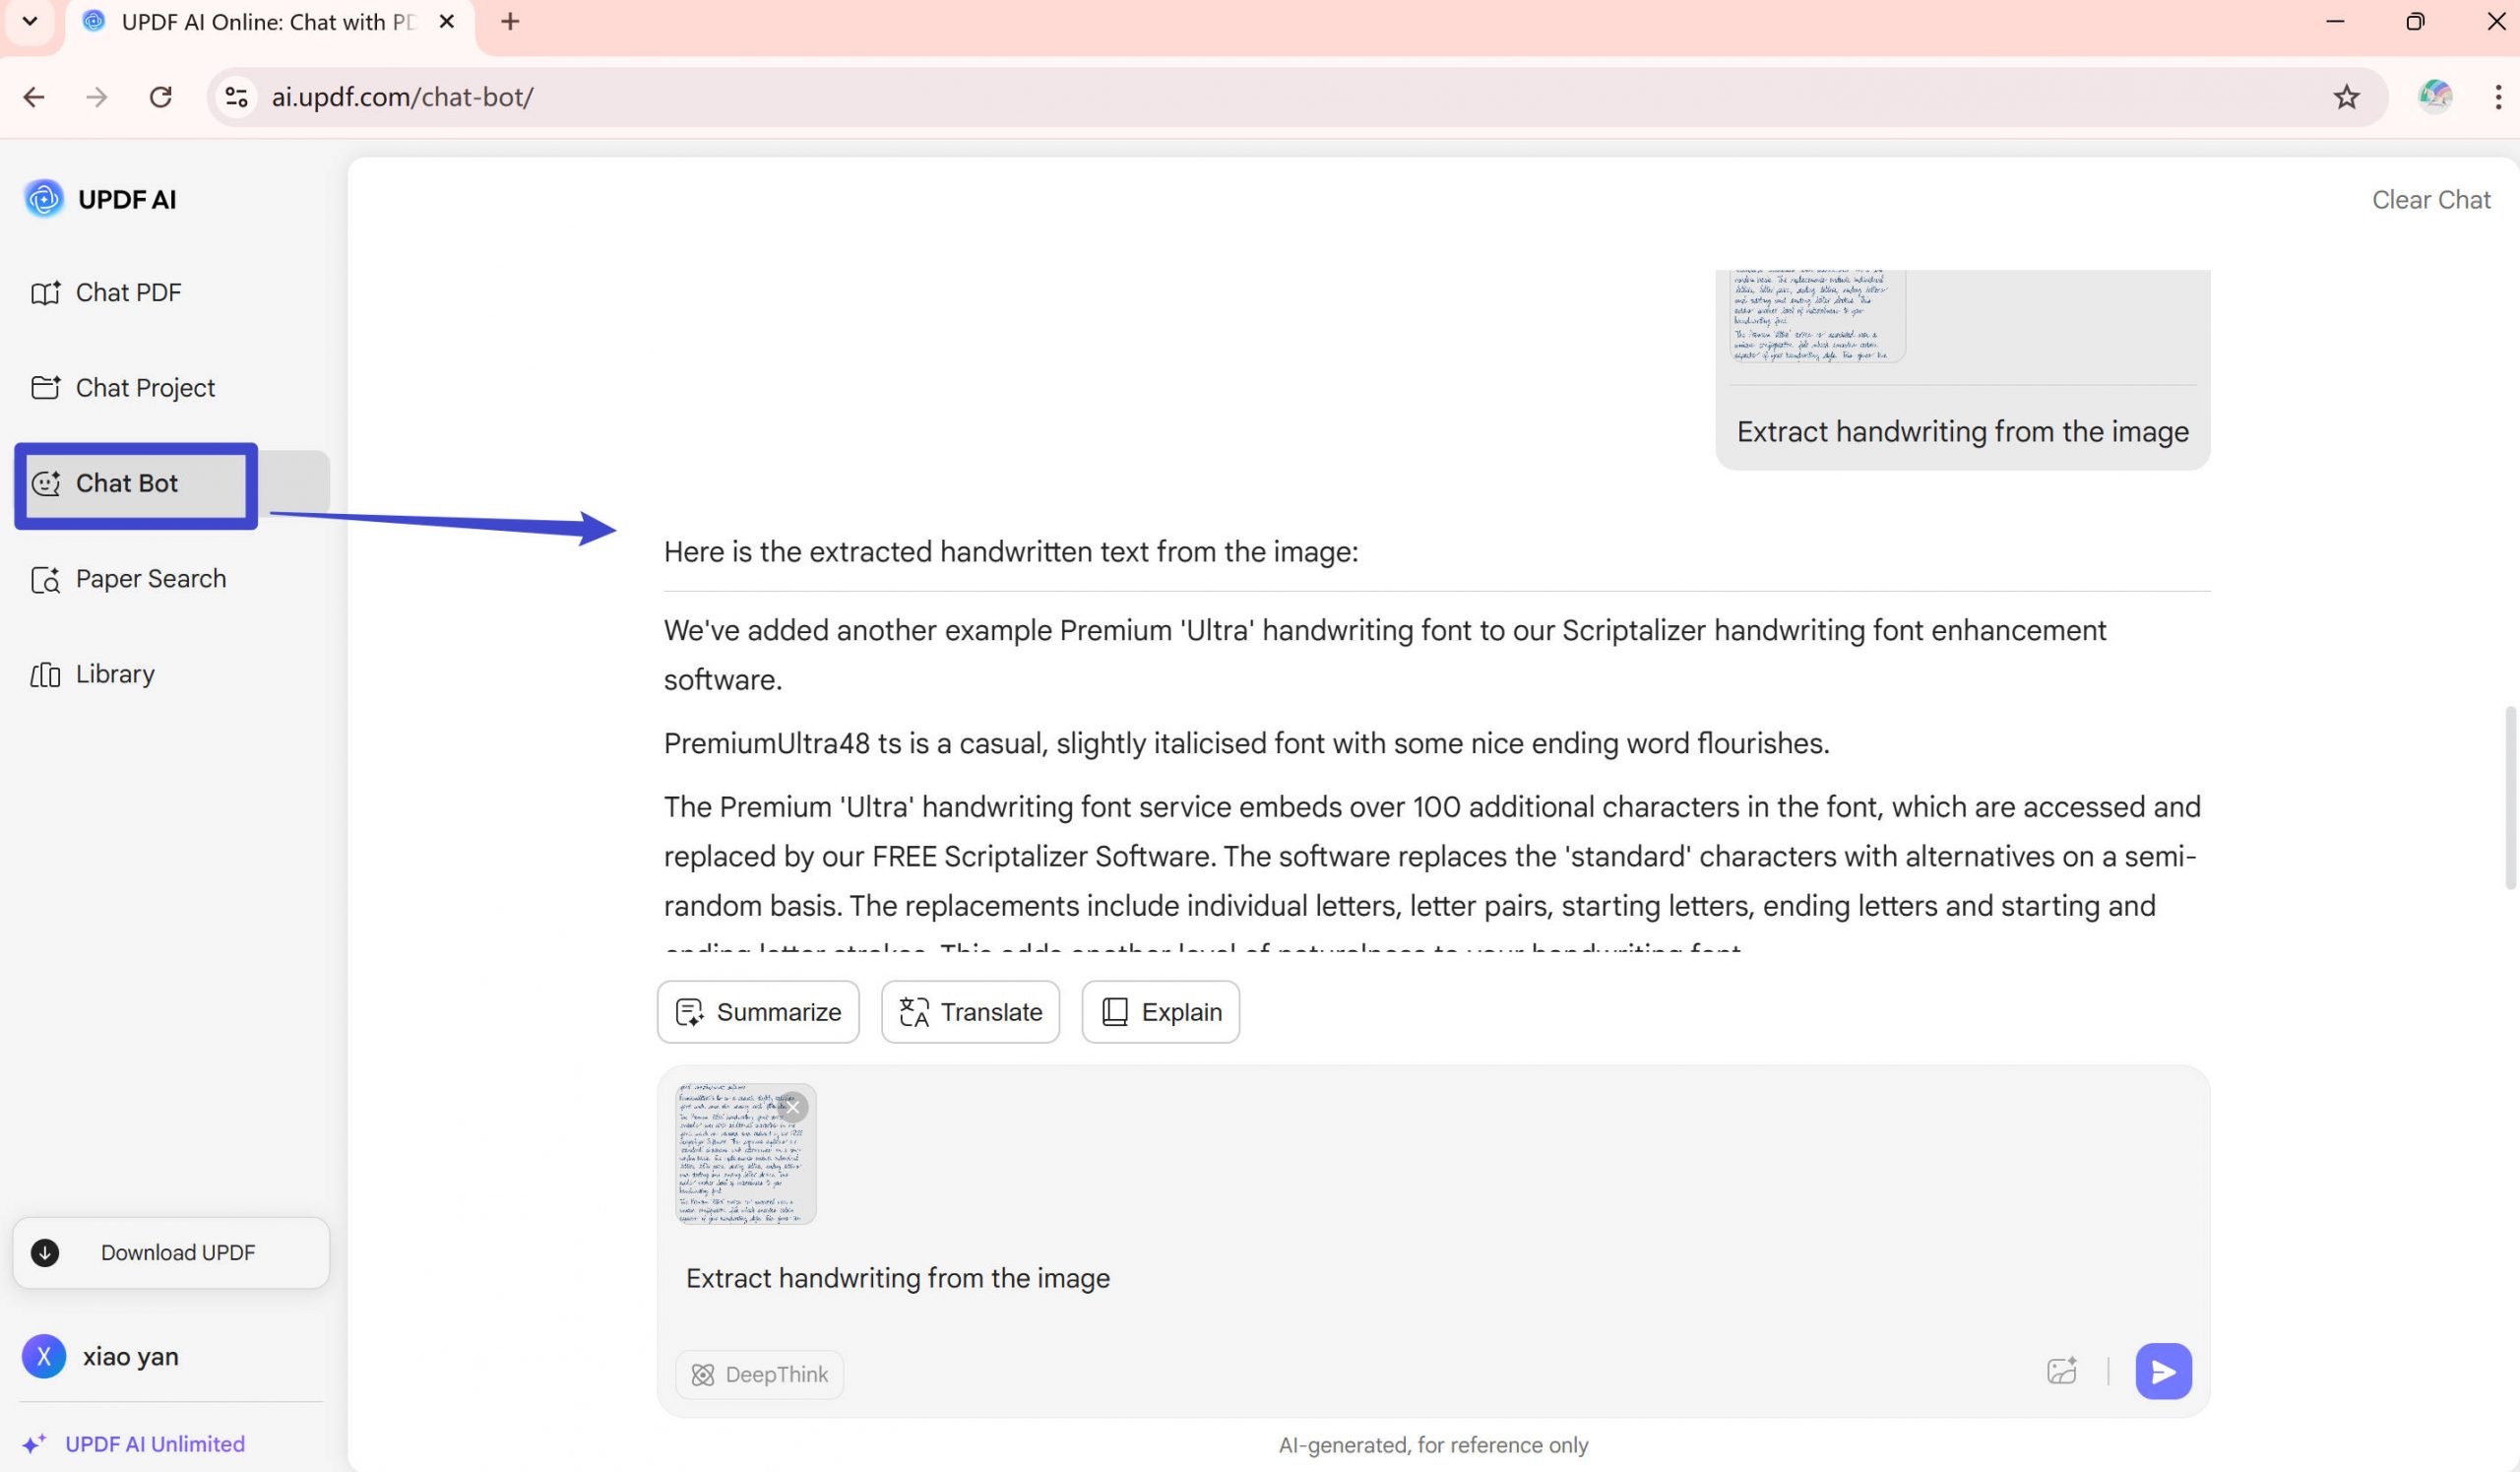
Task: Click the message text input field
Action: coord(1432,1278)
